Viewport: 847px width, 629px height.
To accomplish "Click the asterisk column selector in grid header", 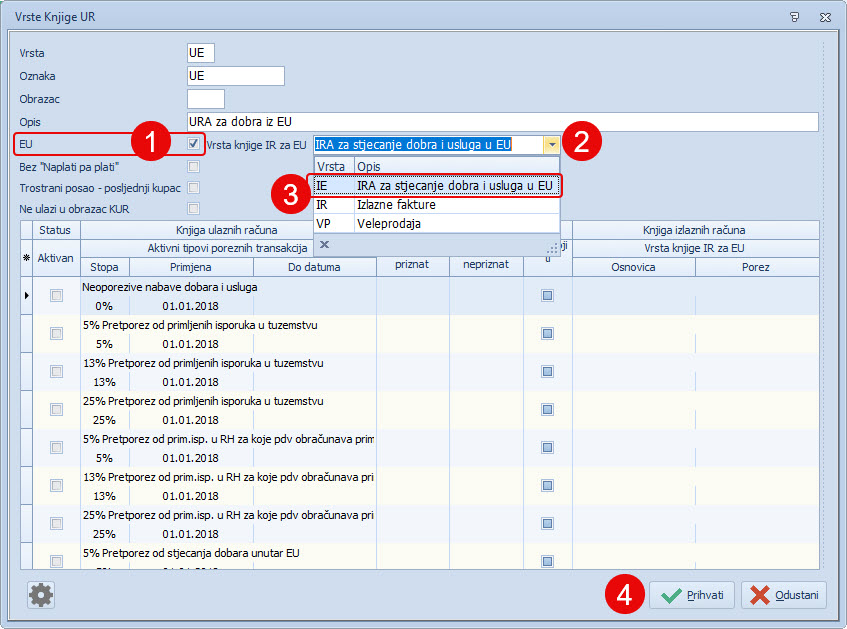I will 25,258.
